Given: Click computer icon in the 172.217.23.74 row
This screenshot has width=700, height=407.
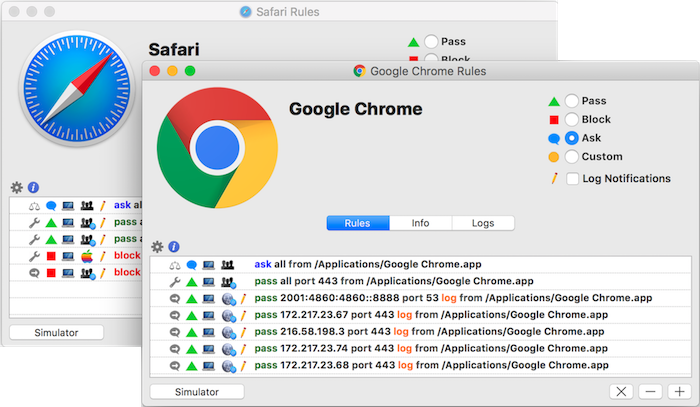Looking at the screenshot, I should [208, 349].
